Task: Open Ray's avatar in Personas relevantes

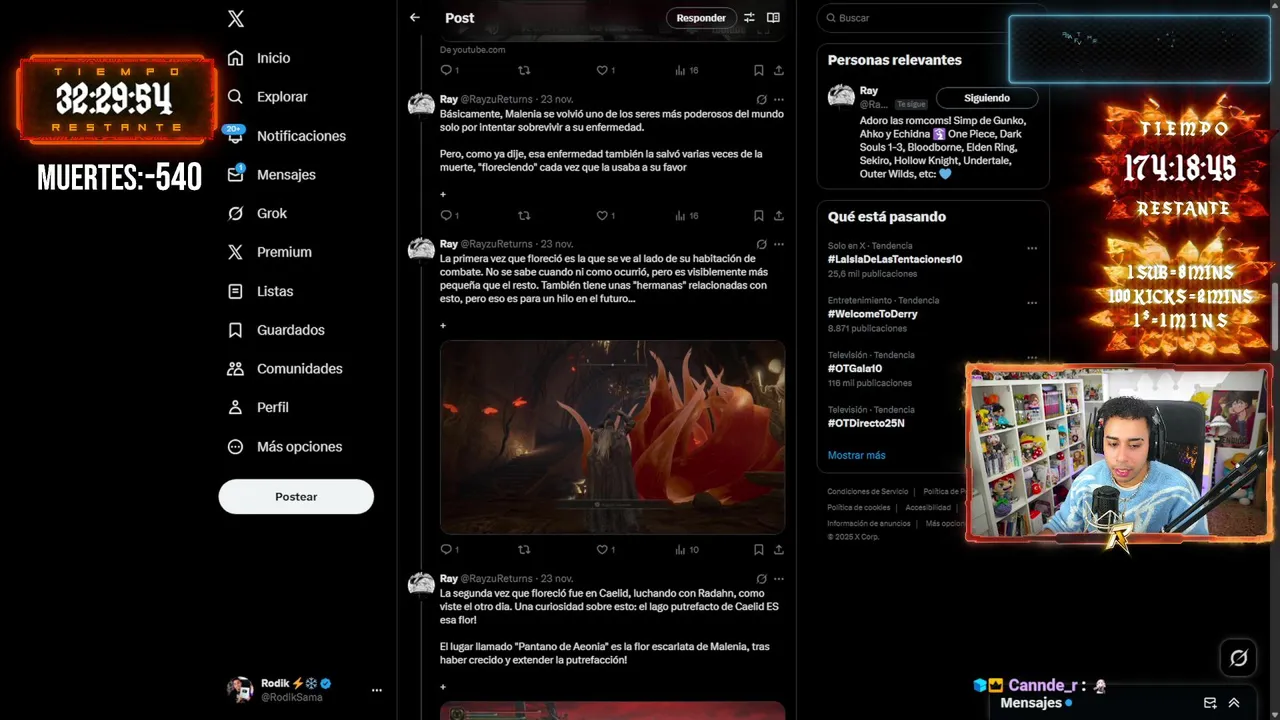Action: (x=841, y=97)
